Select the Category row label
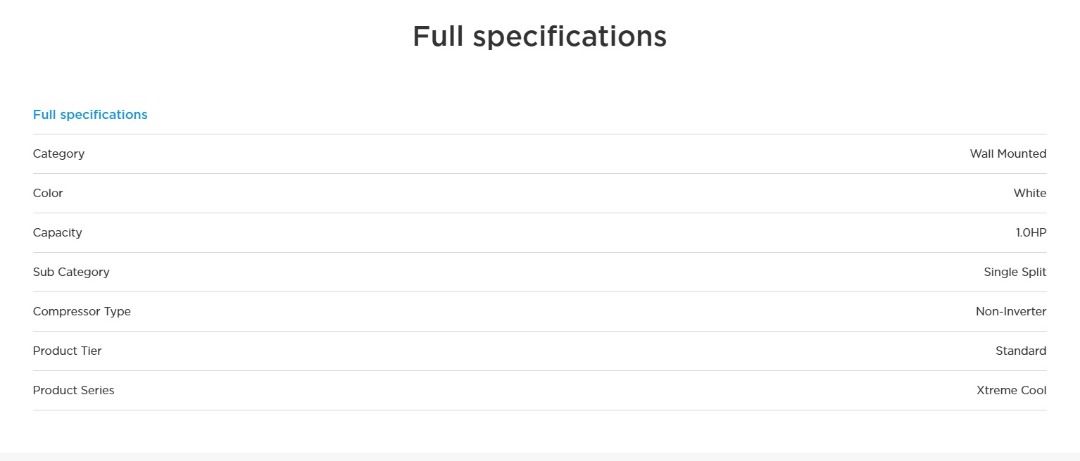 coord(59,154)
